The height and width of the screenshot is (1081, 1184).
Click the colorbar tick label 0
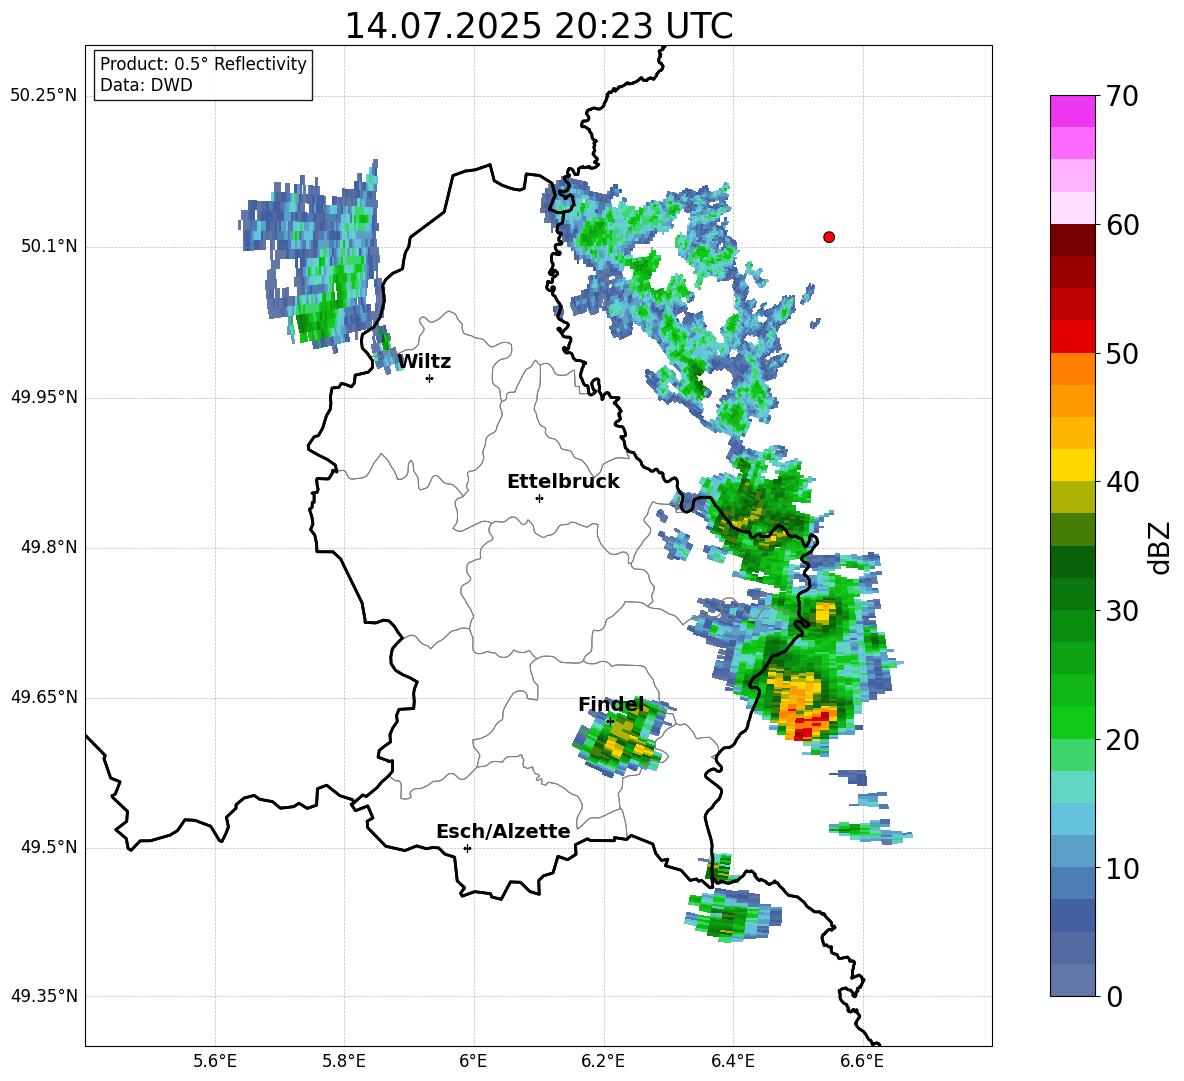tap(1114, 996)
